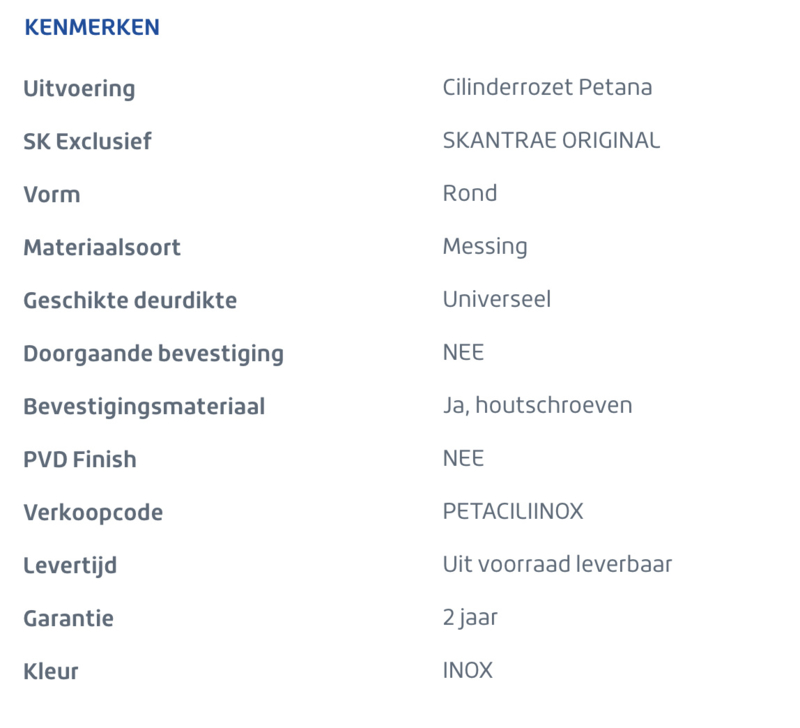Select the Levertijd label

70,566
